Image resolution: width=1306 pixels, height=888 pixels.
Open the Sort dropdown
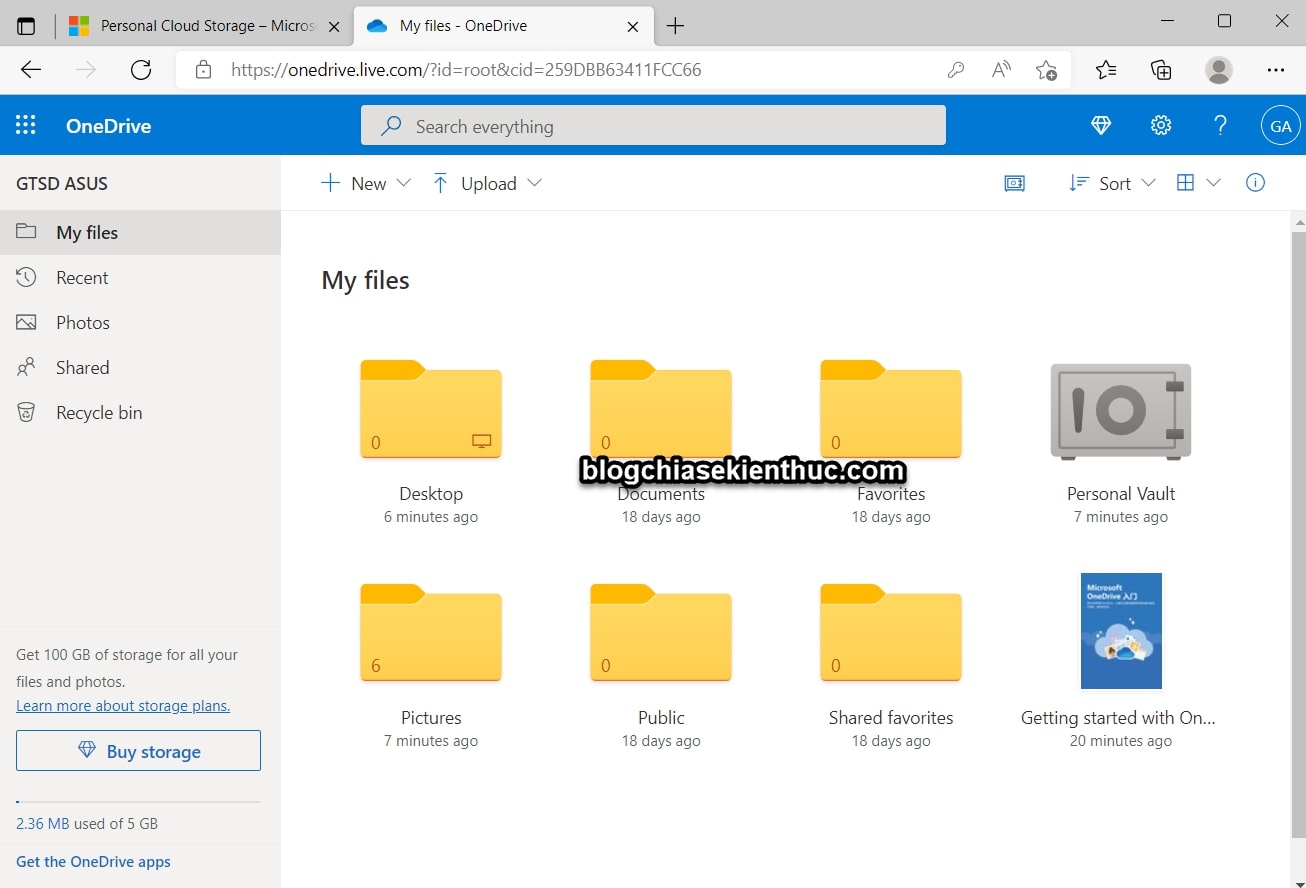(1112, 183)
